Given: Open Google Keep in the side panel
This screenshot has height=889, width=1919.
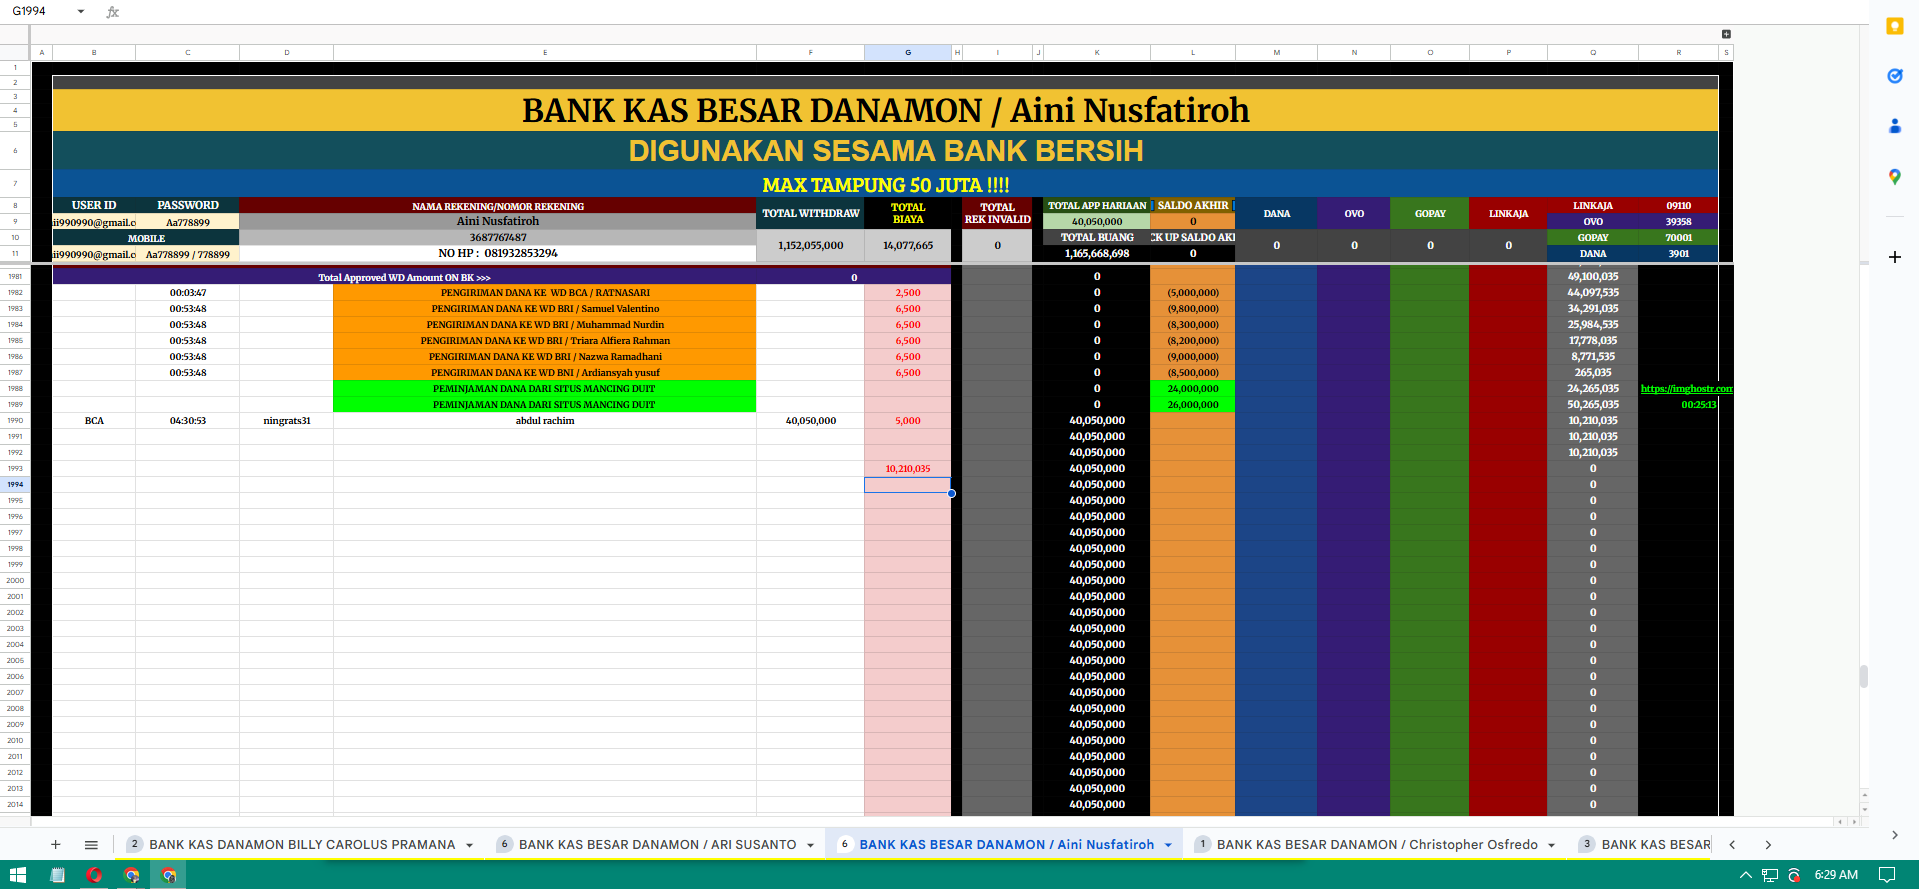Looking at the screenshot, I should click(1894, 27).
